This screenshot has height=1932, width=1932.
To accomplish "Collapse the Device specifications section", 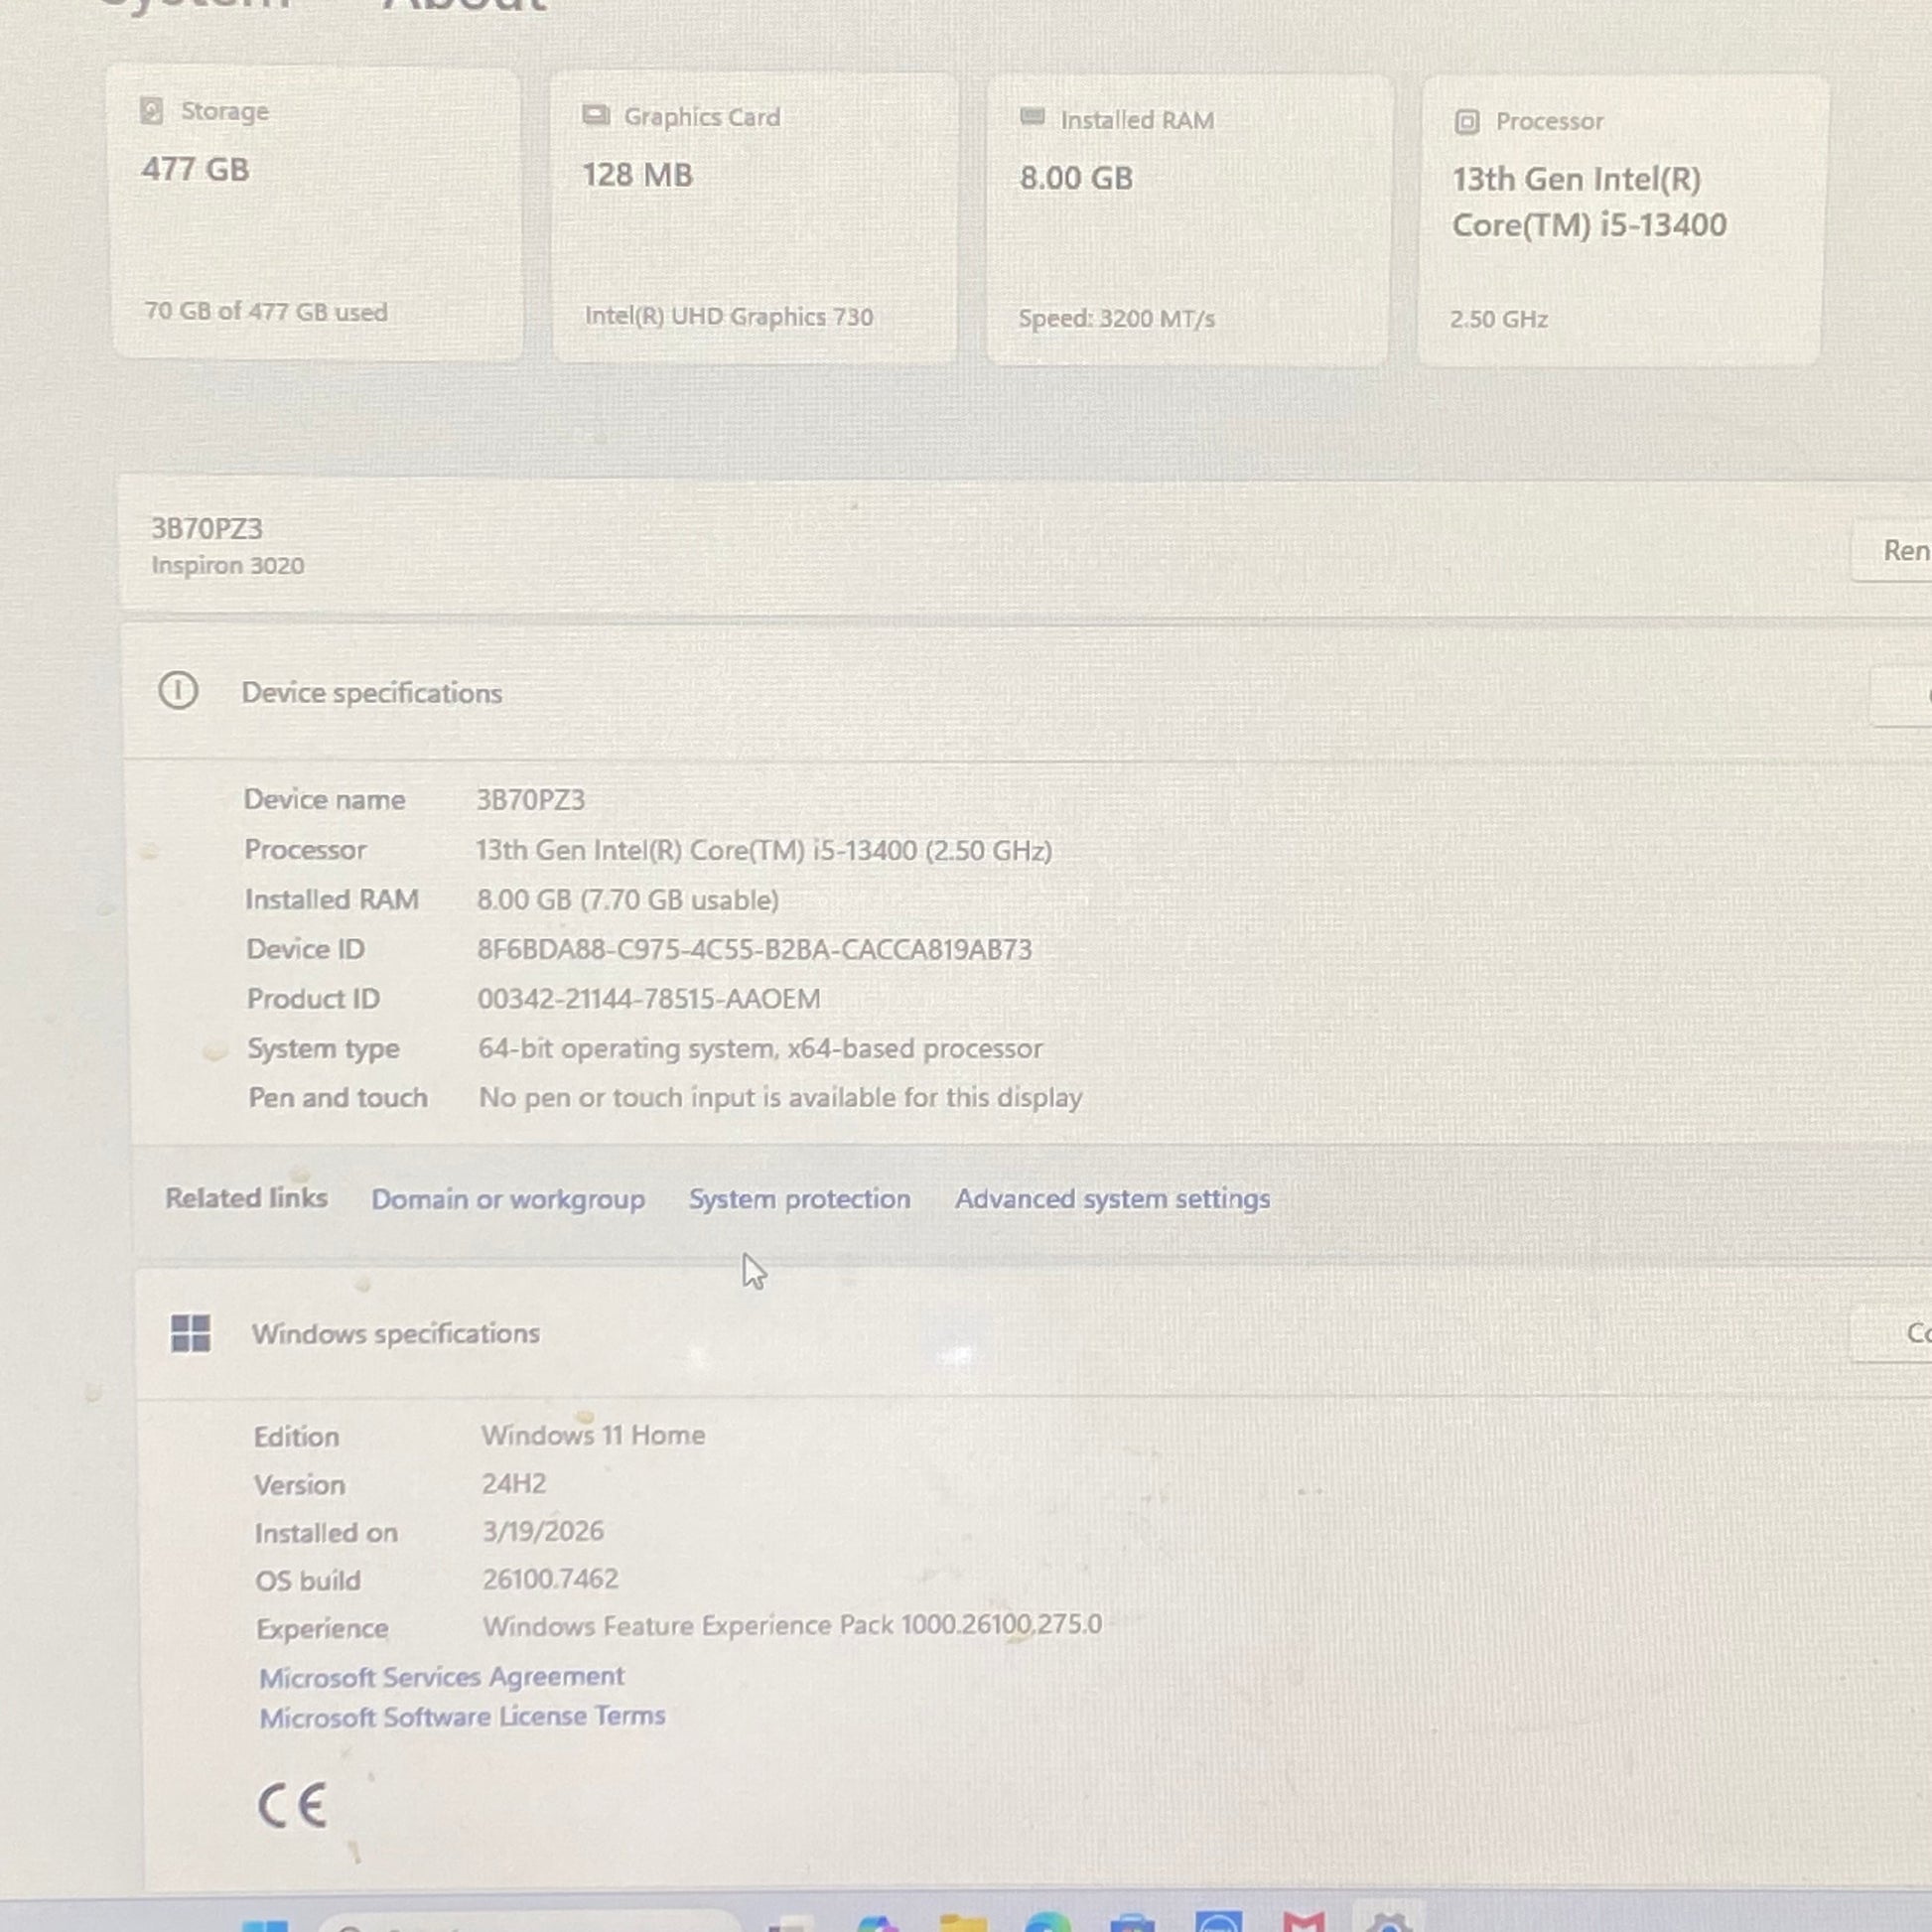I will 372,693.
